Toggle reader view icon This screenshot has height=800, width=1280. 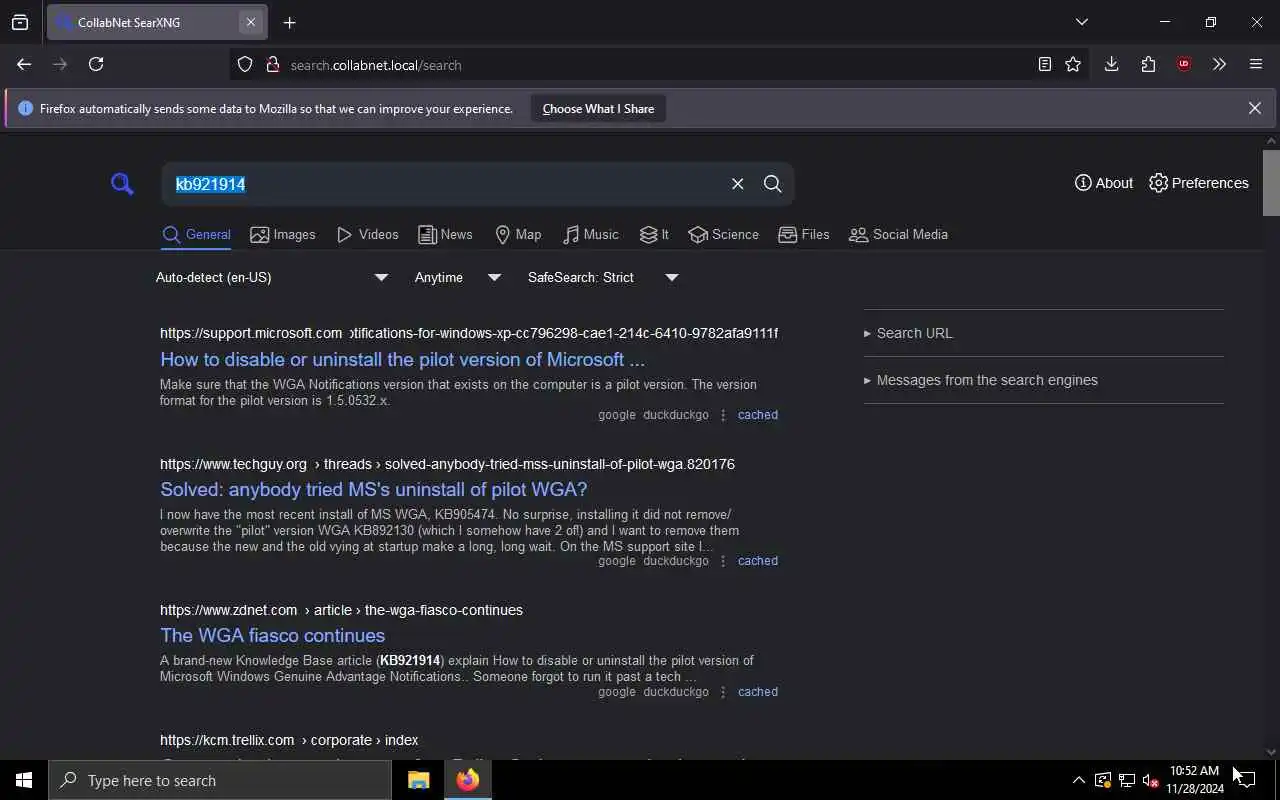(1044, 64)
